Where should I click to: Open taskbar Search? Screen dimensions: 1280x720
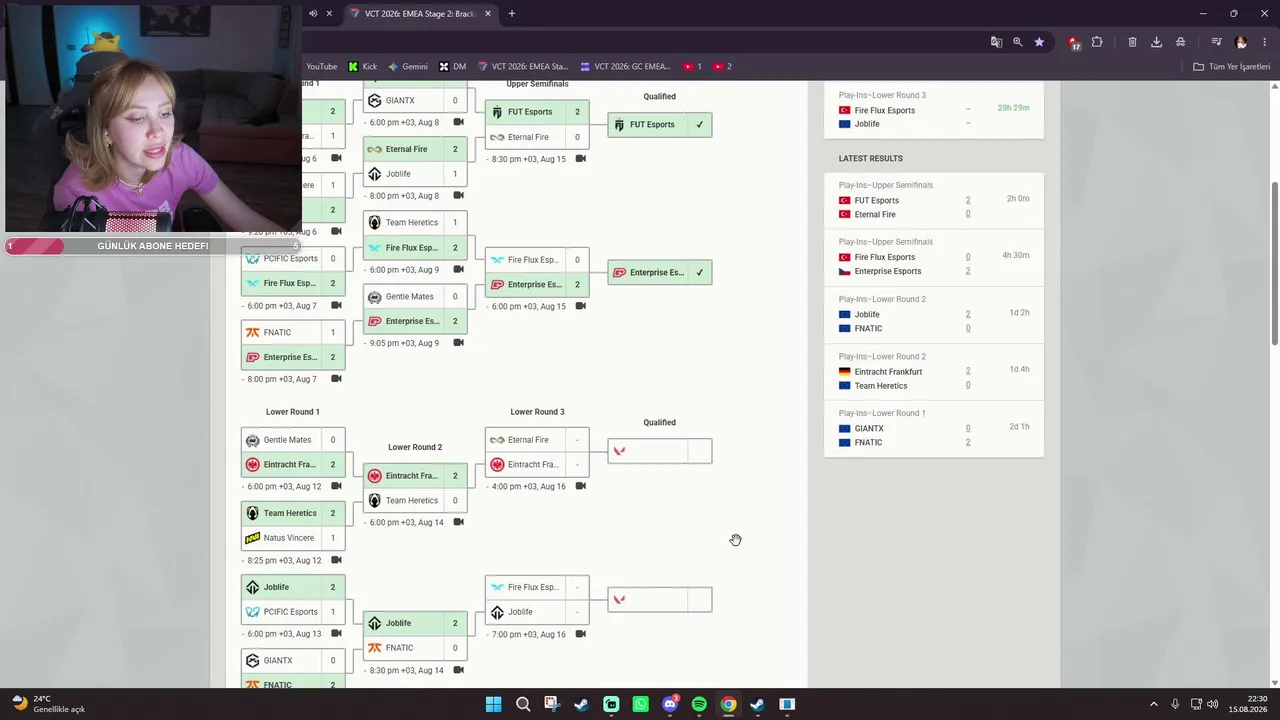tap(523, 704)
